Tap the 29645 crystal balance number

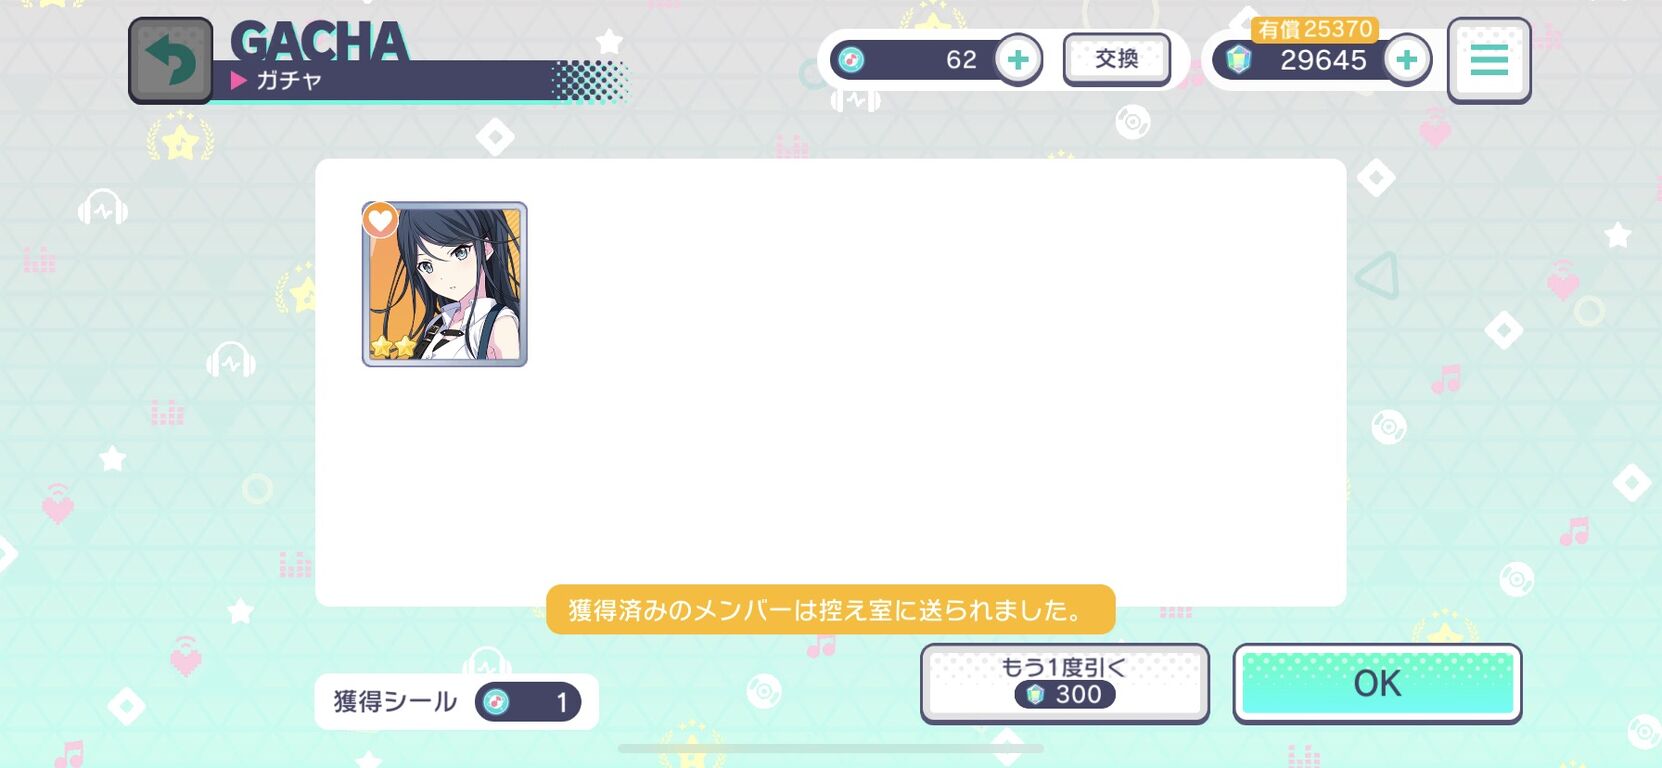click(1323, 60)
